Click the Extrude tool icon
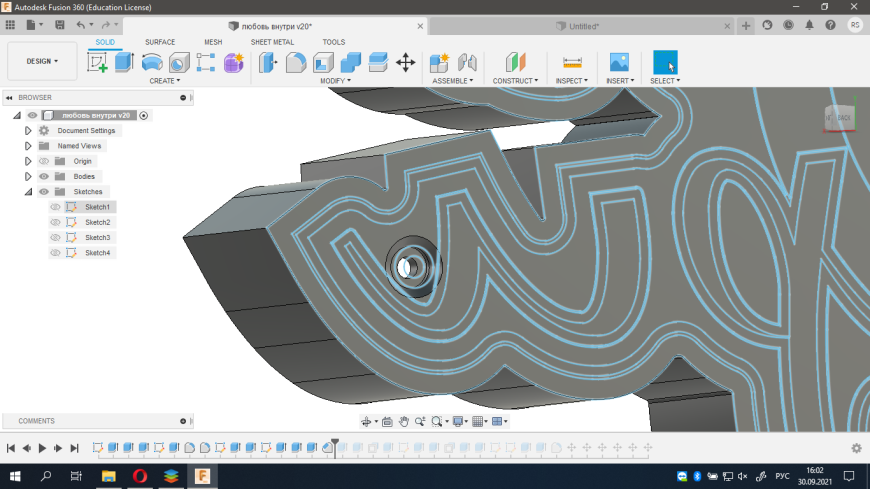The width and height of the screenshot is (870, 489). pos(124,62)
